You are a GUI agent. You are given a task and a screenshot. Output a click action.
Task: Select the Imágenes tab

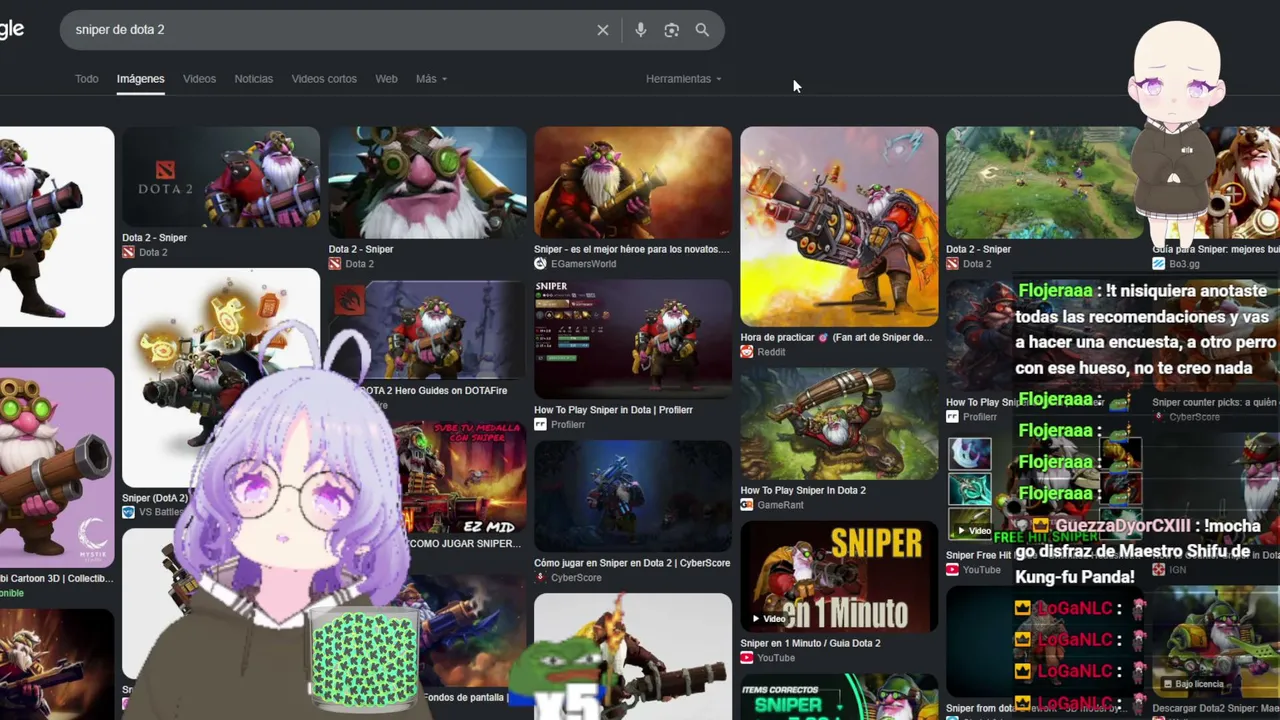point(140,79)
